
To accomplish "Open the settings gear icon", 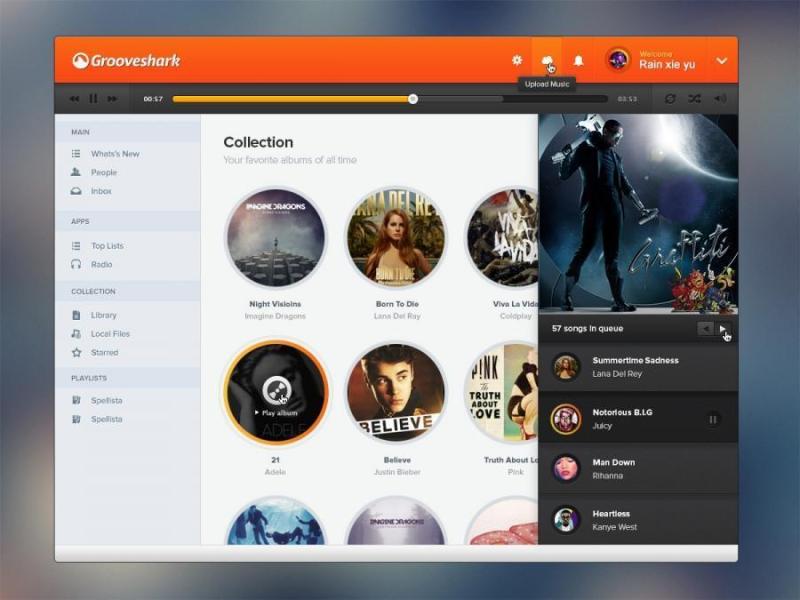I will tap(517, 61).
